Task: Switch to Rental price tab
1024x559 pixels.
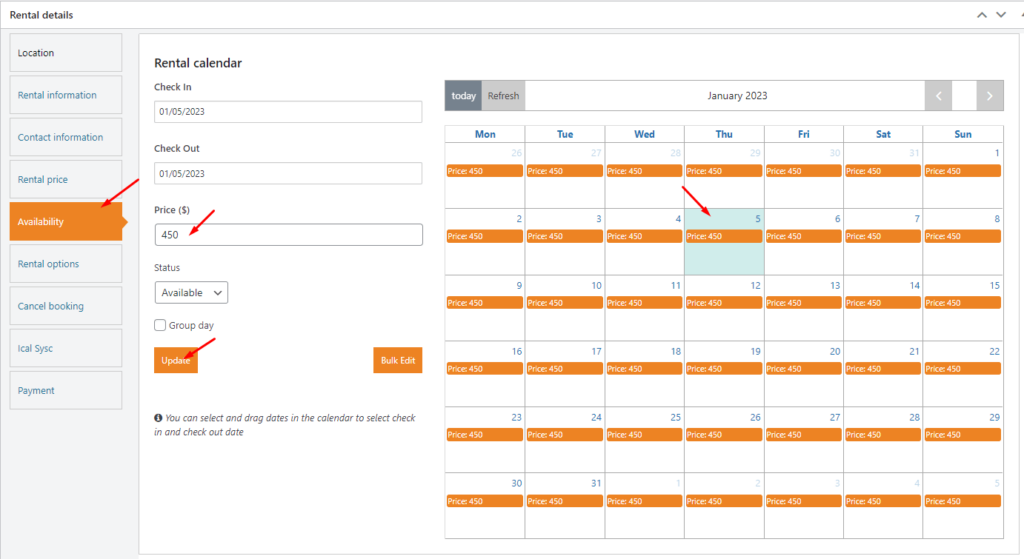Action: 65,180
